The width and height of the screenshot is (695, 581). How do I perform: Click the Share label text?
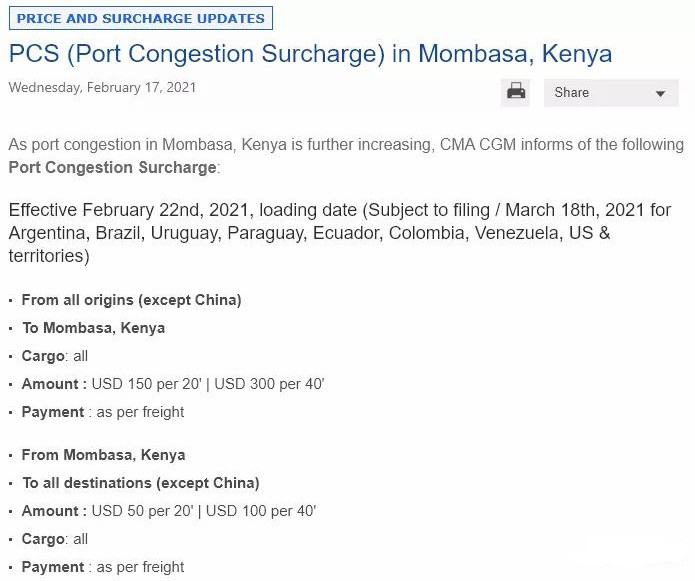pos(571,93)
